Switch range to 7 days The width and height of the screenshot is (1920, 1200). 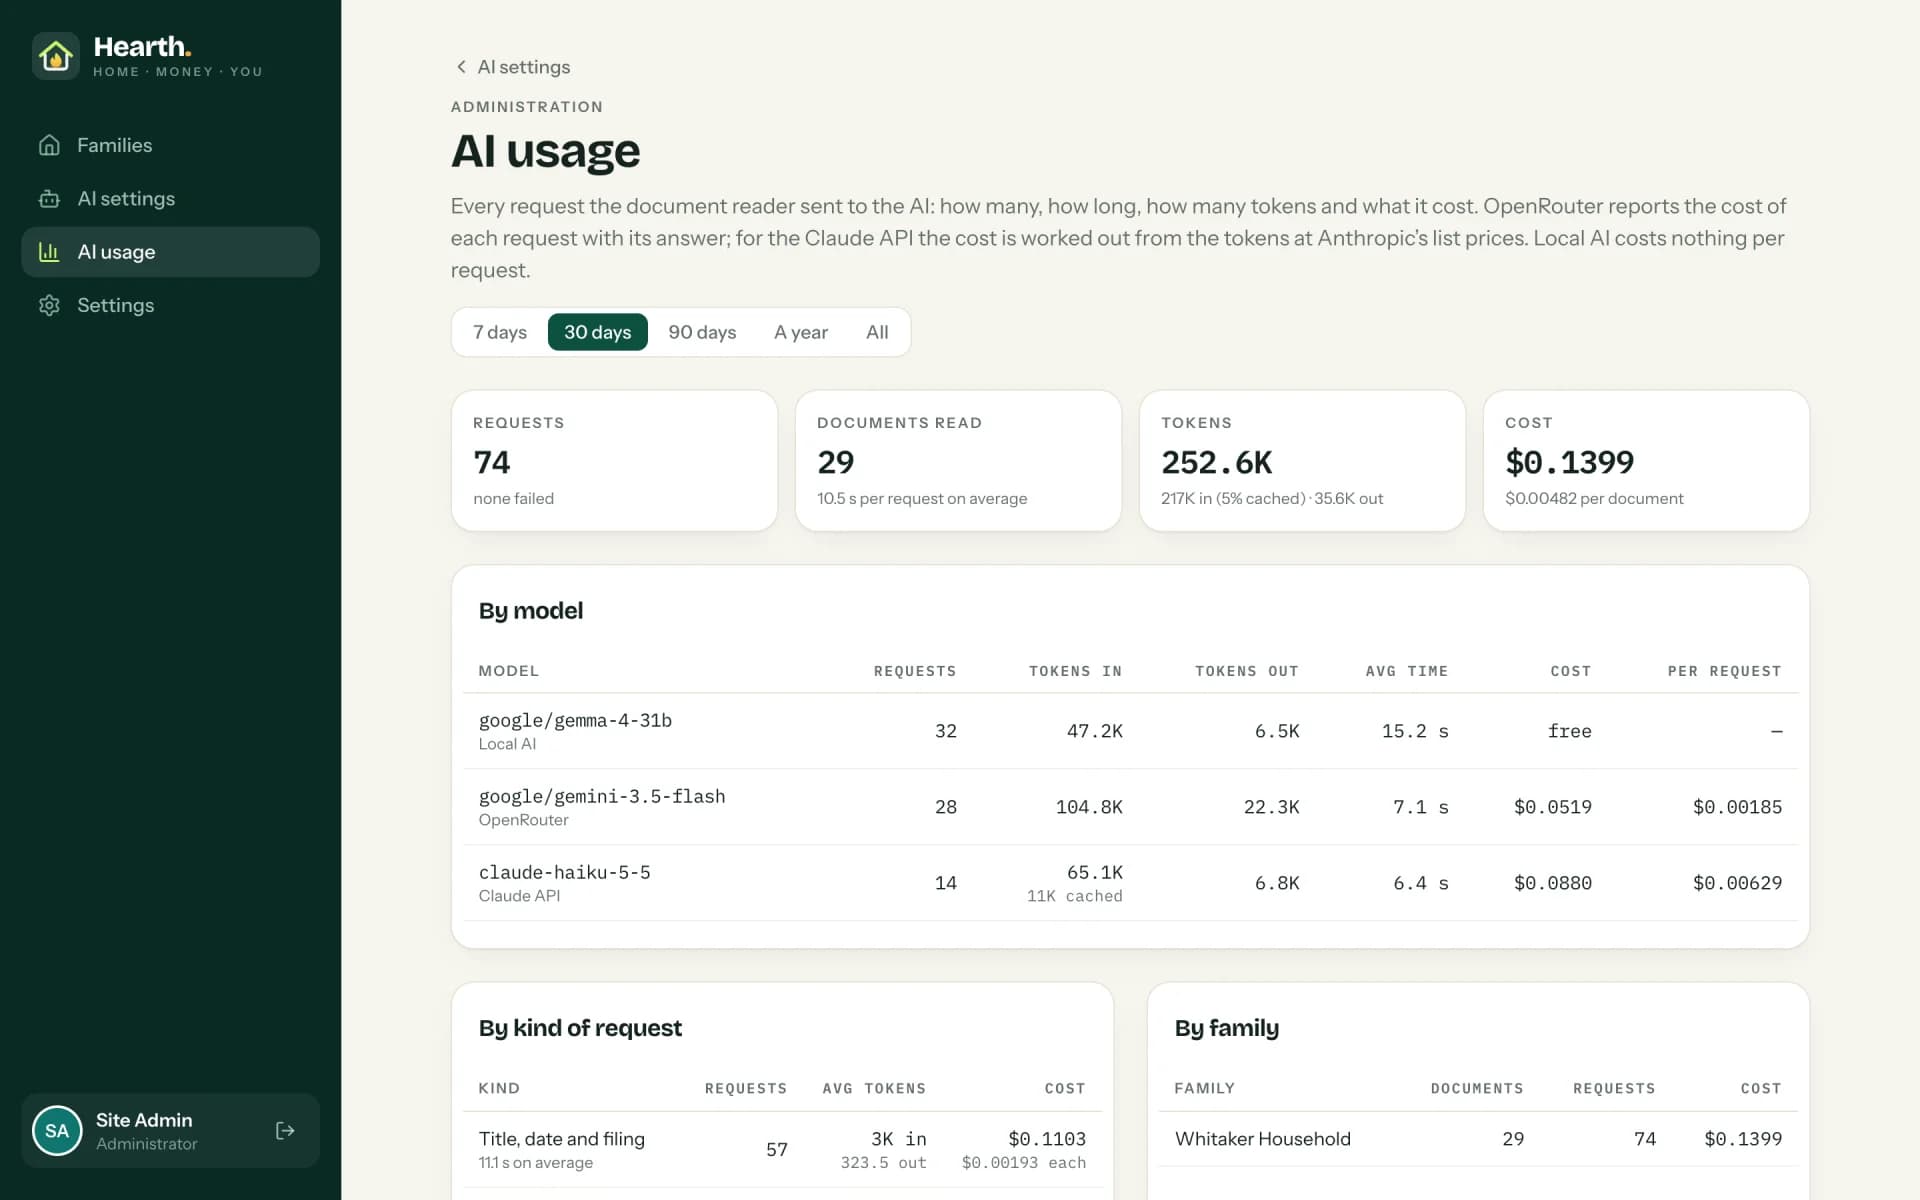500,332
